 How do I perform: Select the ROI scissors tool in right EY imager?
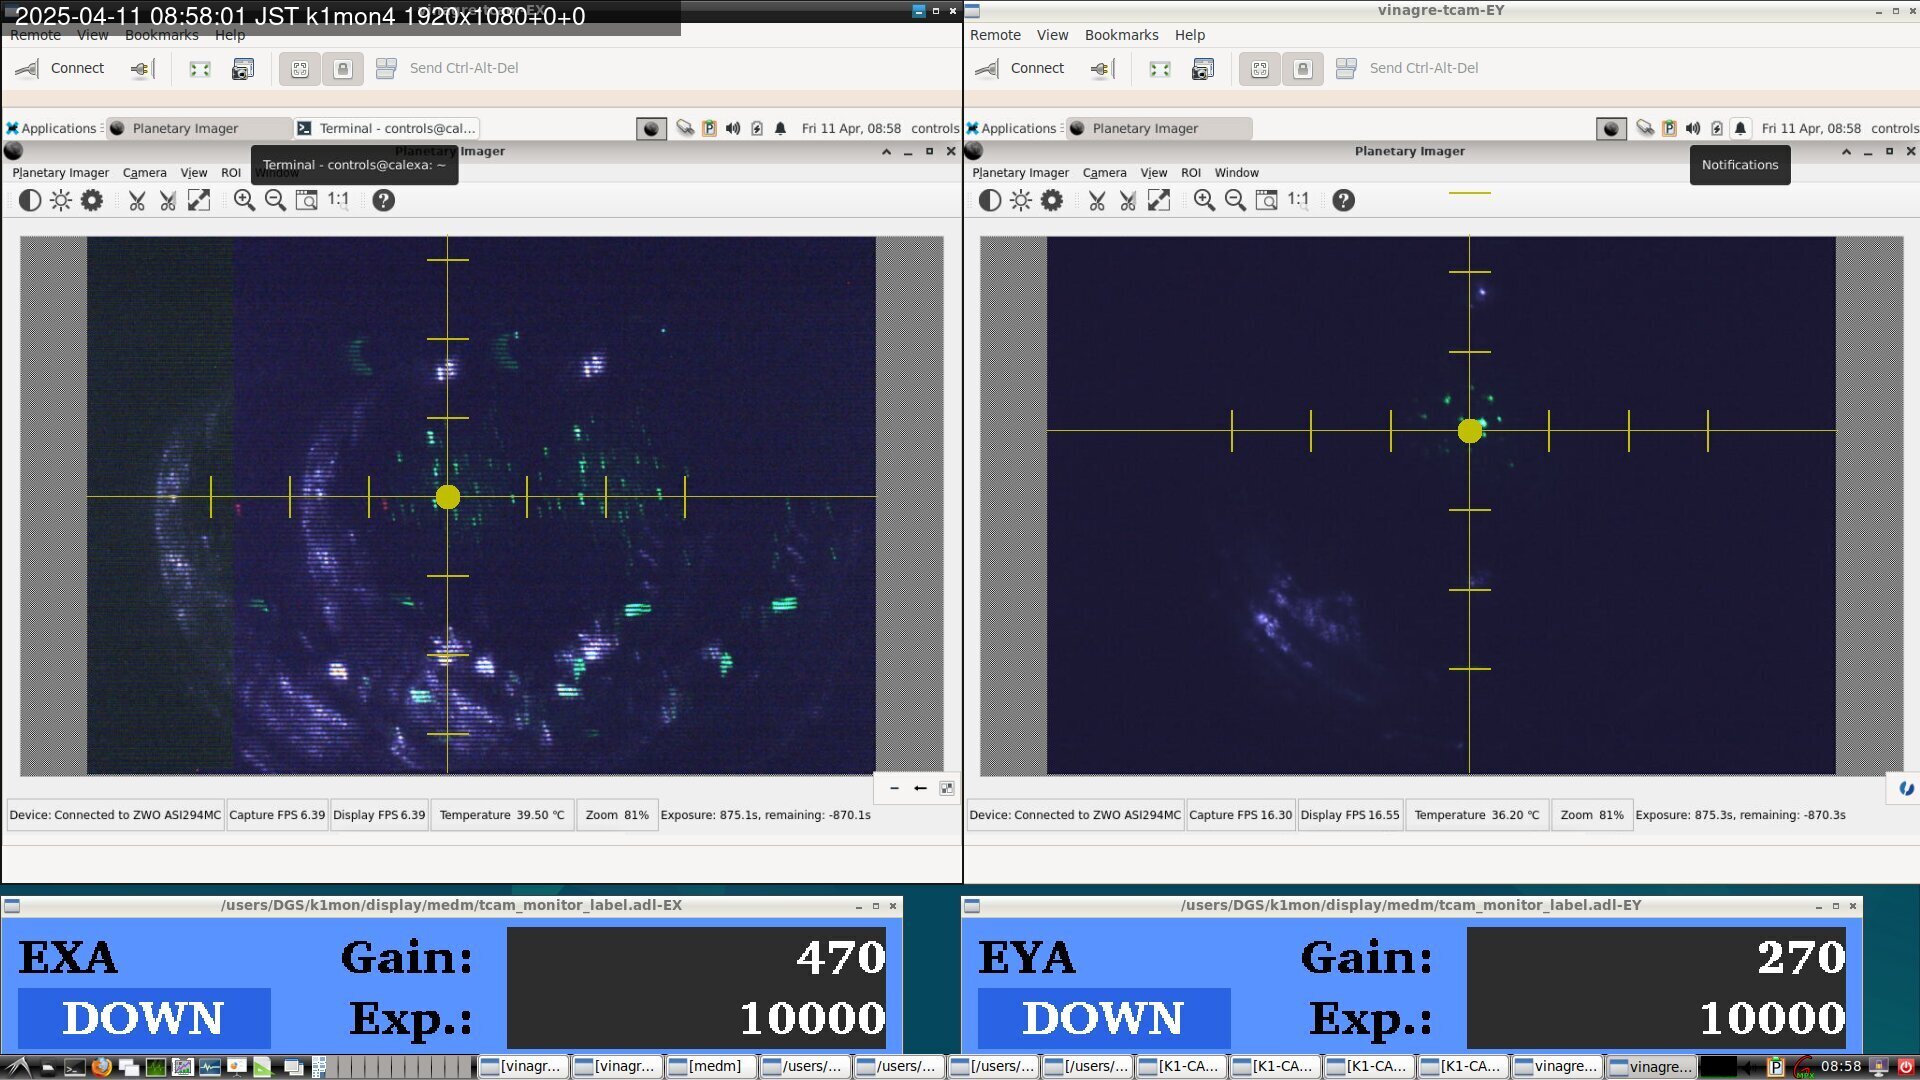[x=1097, y=200]
